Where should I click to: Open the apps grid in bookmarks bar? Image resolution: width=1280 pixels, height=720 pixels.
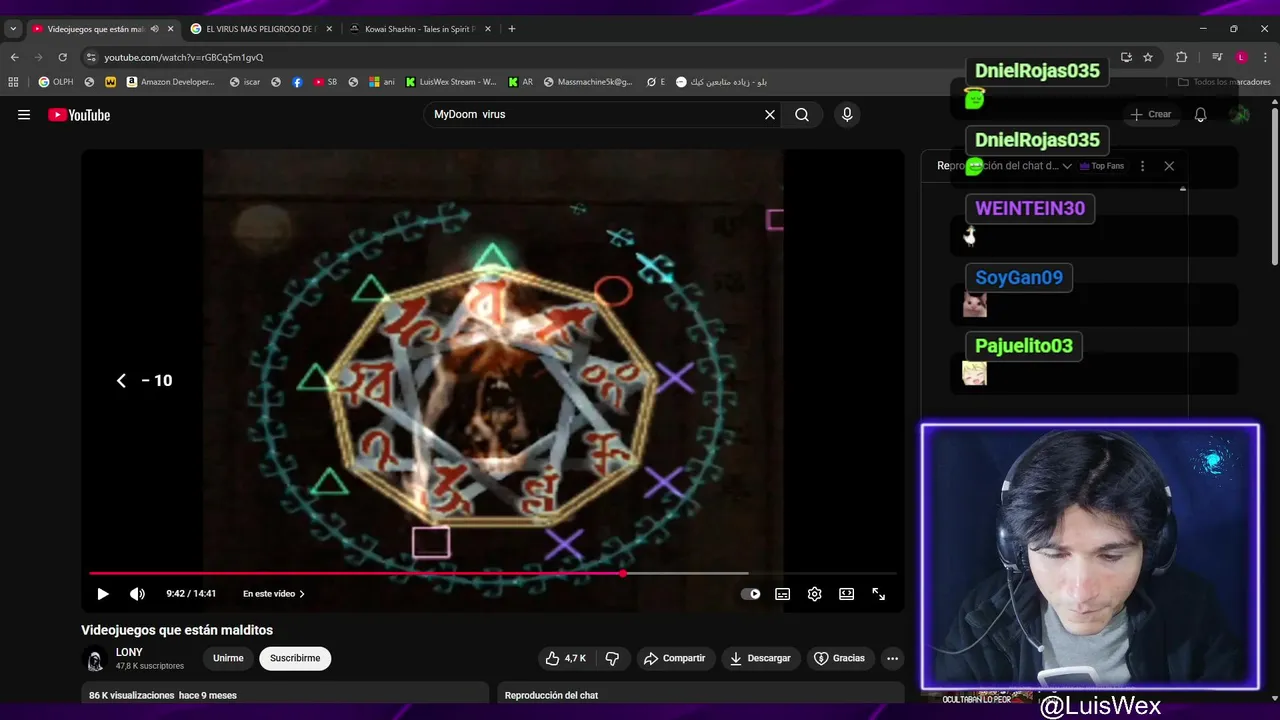pos(14,82)
